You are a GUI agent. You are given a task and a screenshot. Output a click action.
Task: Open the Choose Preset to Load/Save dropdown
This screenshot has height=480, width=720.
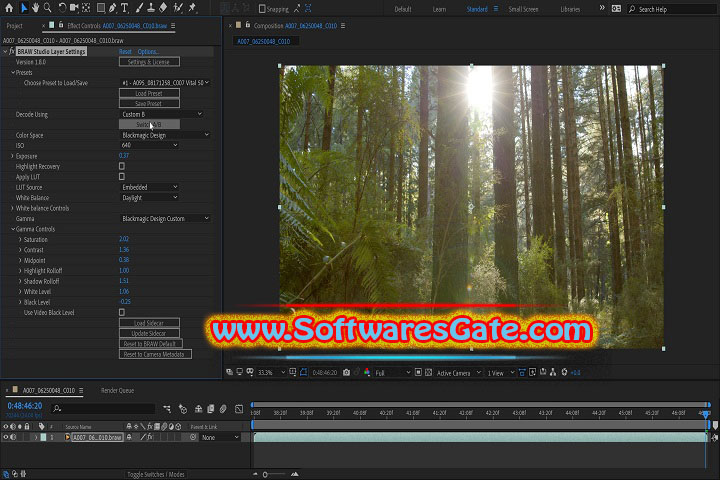[165, 83]
